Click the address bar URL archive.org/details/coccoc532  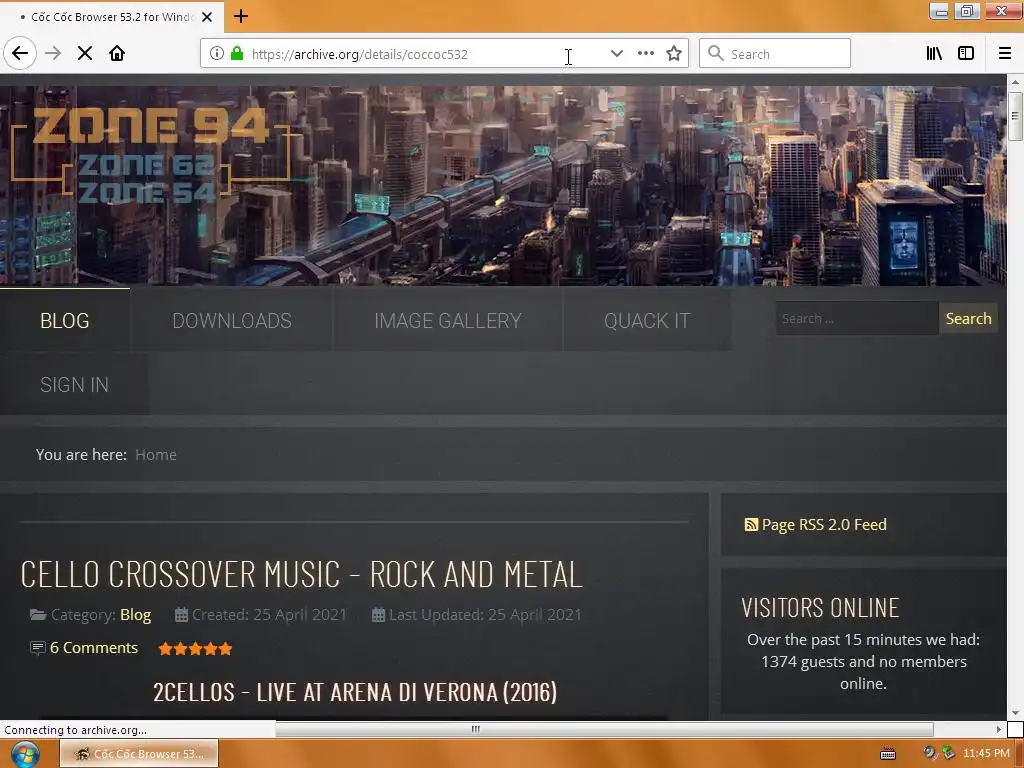(x=360, y=54)
